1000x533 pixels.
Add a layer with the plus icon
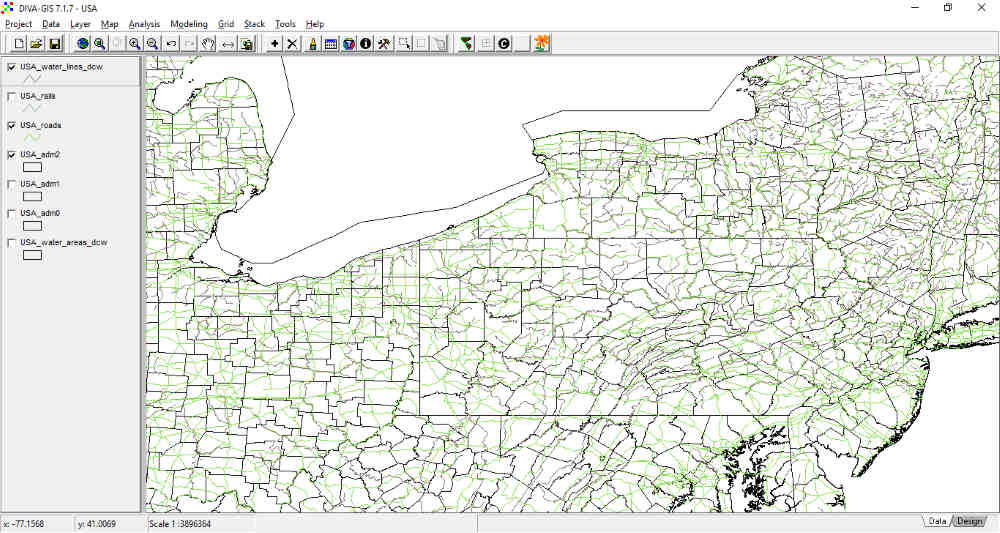tap(274, 43)
